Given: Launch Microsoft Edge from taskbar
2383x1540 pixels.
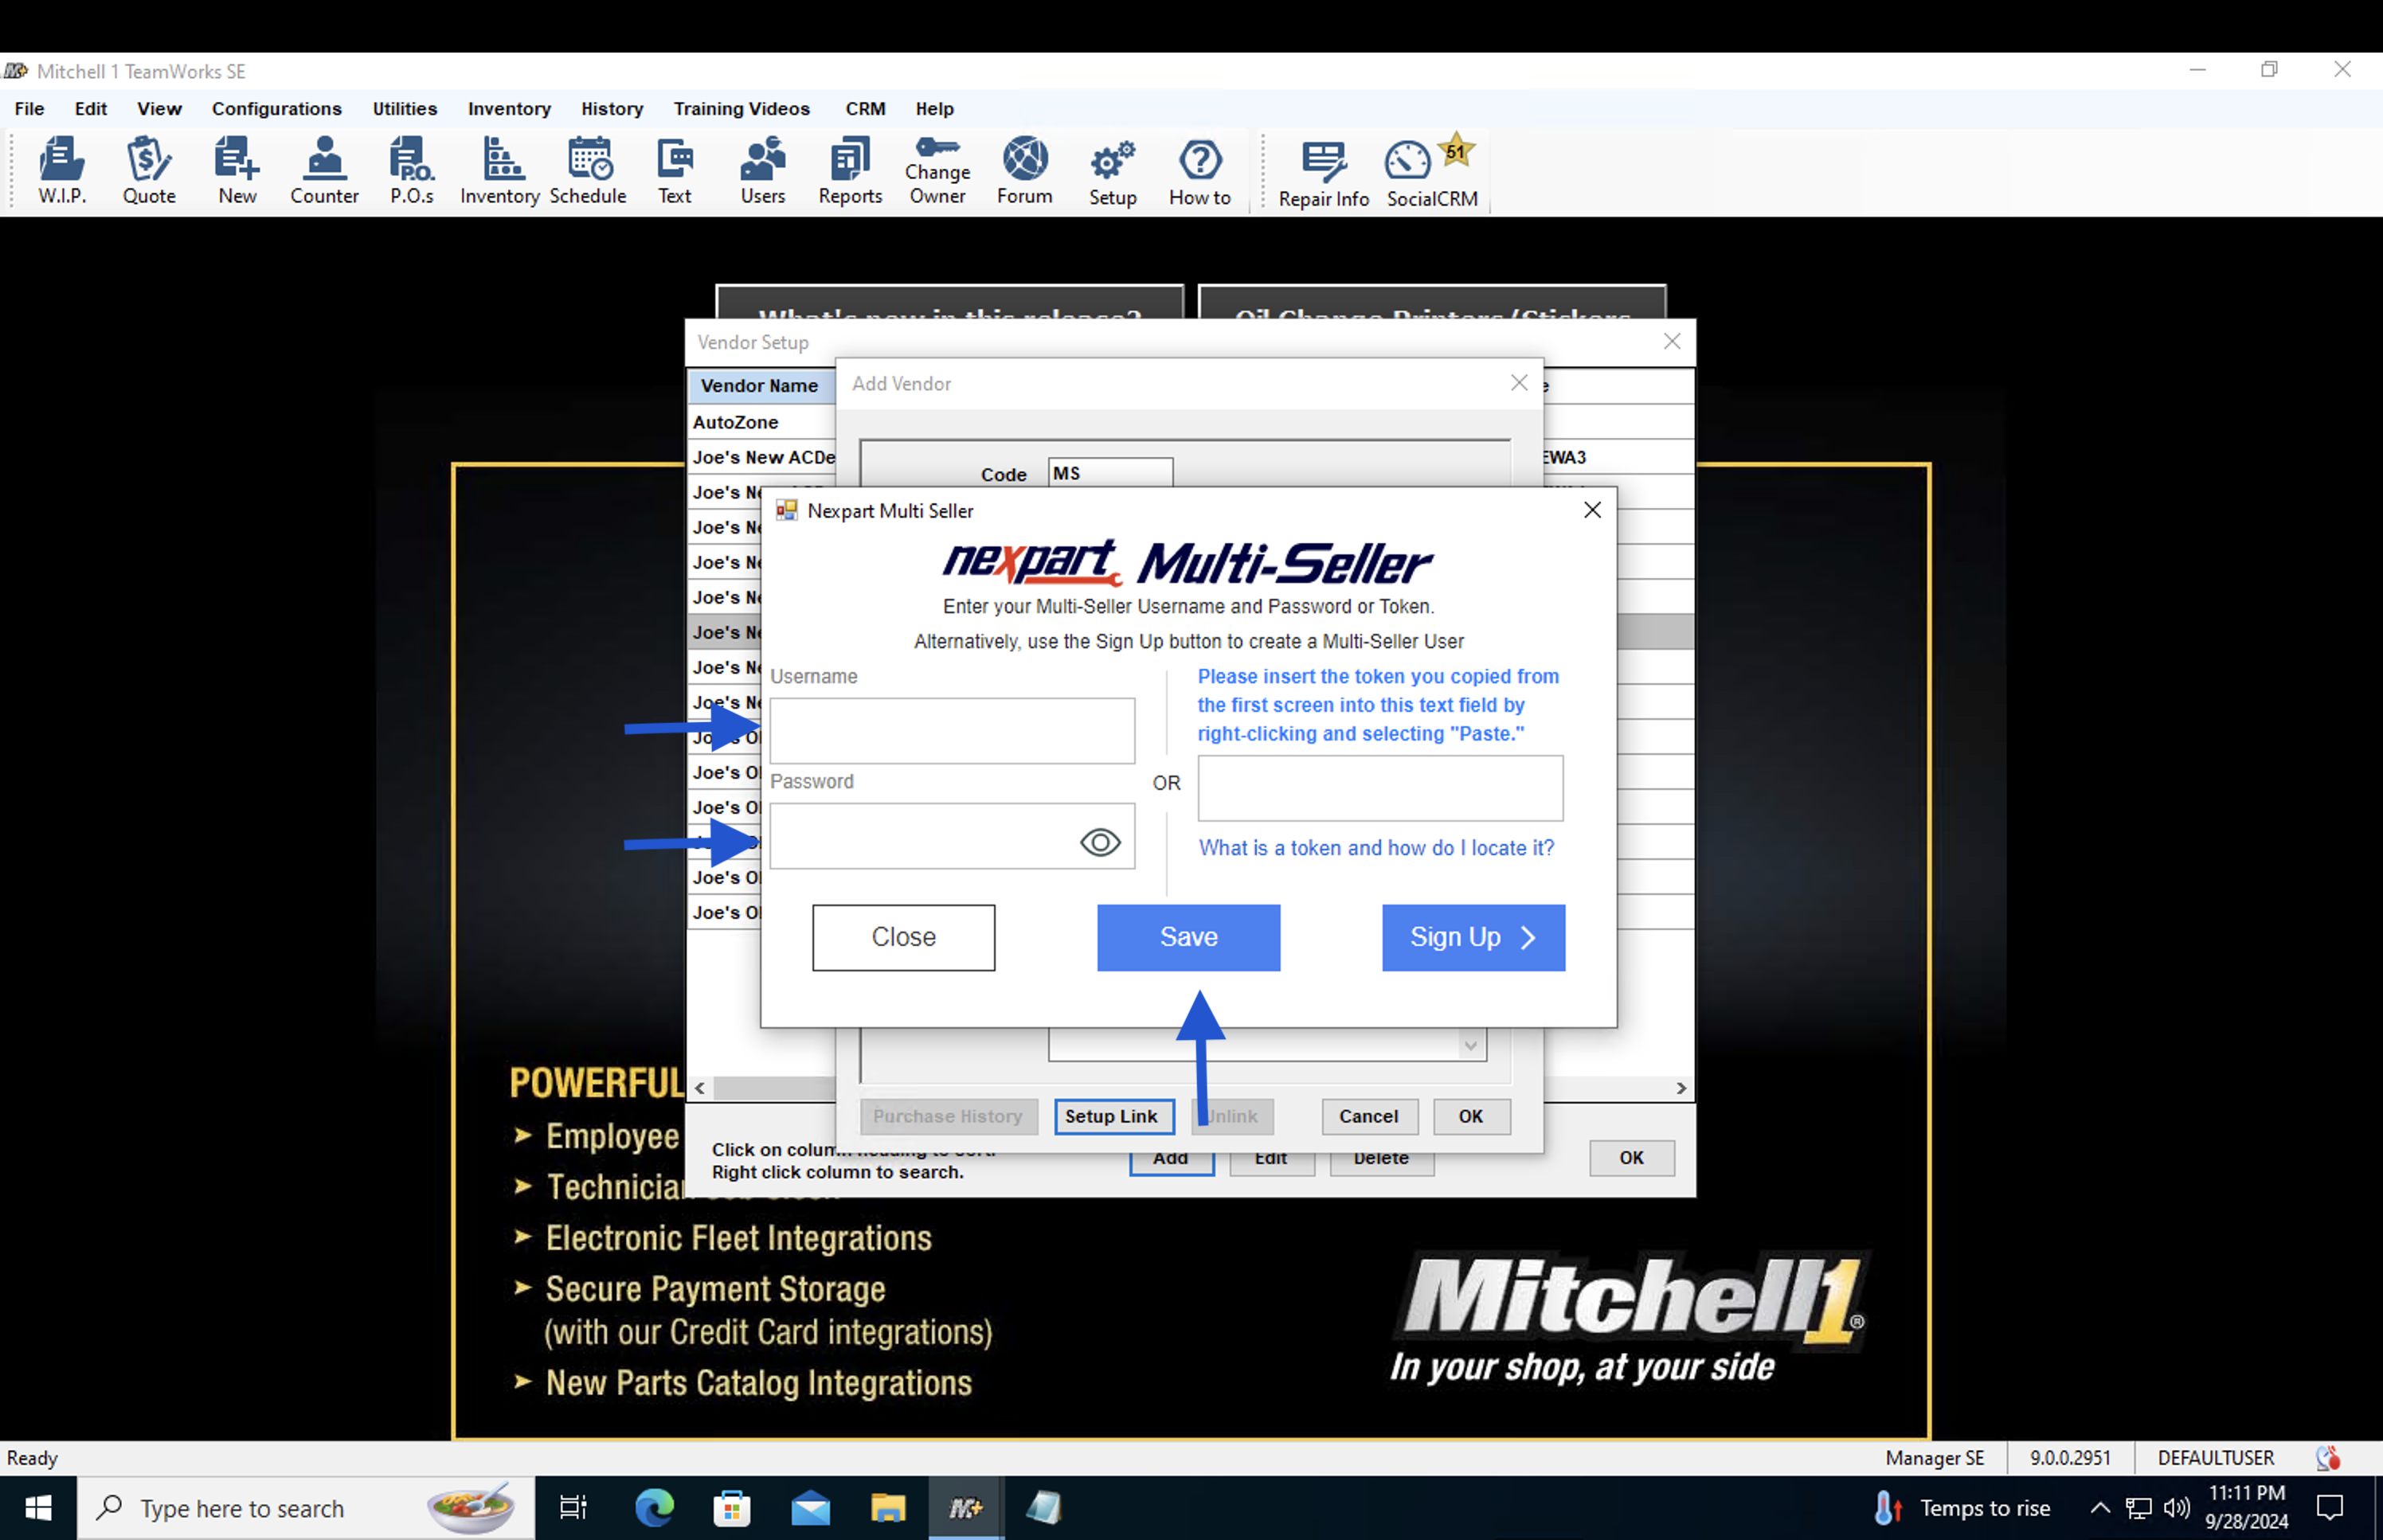Looking at the screenshot, I should pos(655,1507).
